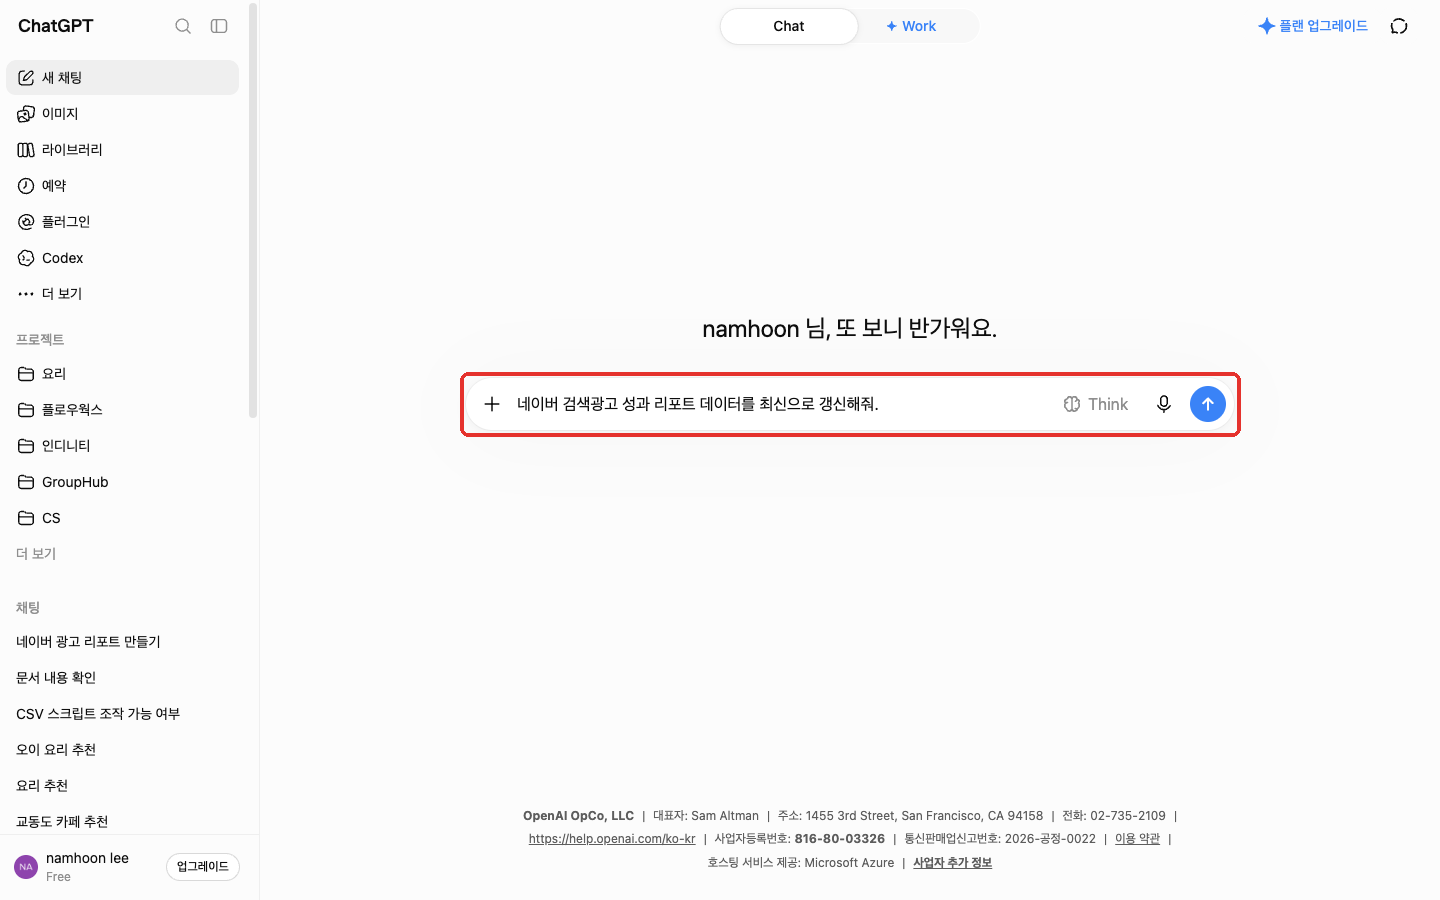Click the ChatGPT logo text
Viewport: 1440px width, 900px height.
[x=56, y=26]
